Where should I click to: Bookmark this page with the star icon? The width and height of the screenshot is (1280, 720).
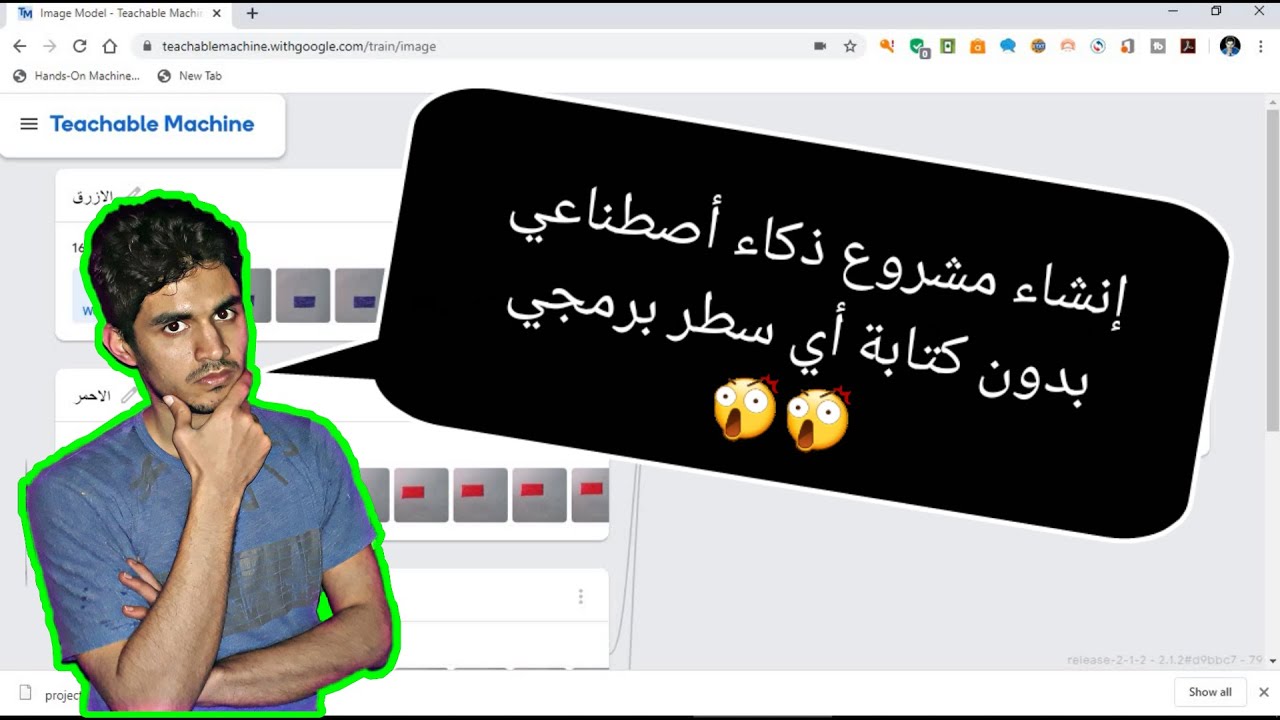[850, 46]
